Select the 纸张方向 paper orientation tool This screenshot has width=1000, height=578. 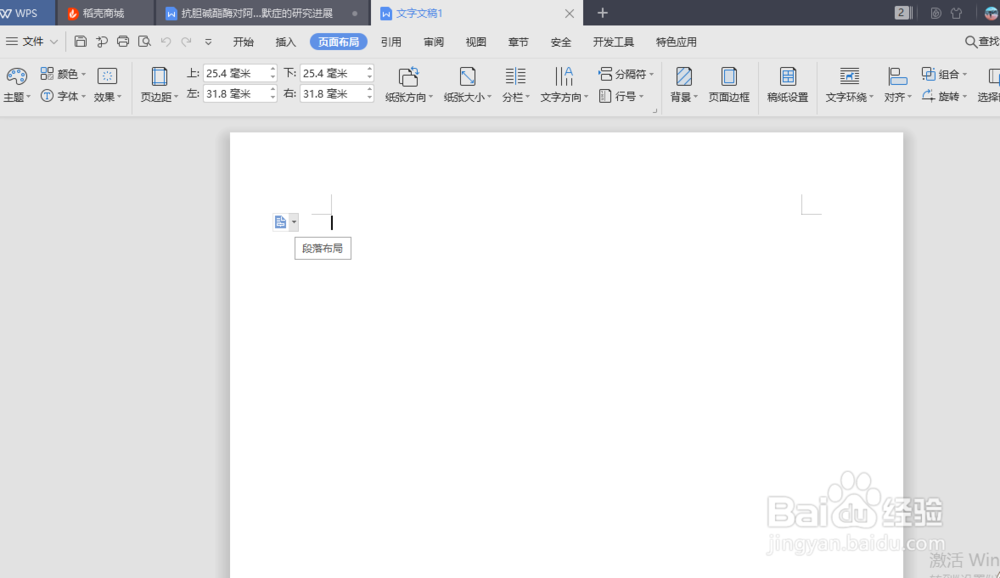point(408,84)
